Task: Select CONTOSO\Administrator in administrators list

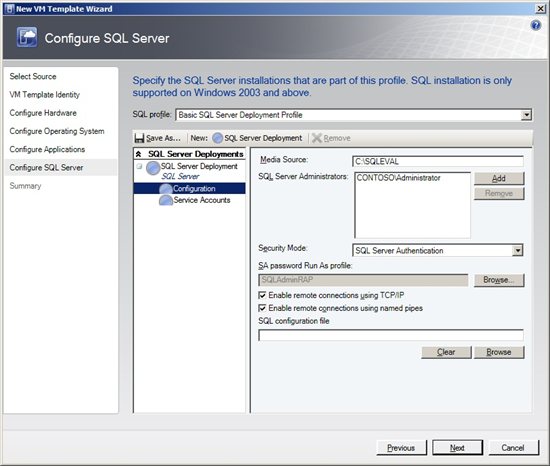Action: pos(398,178)
